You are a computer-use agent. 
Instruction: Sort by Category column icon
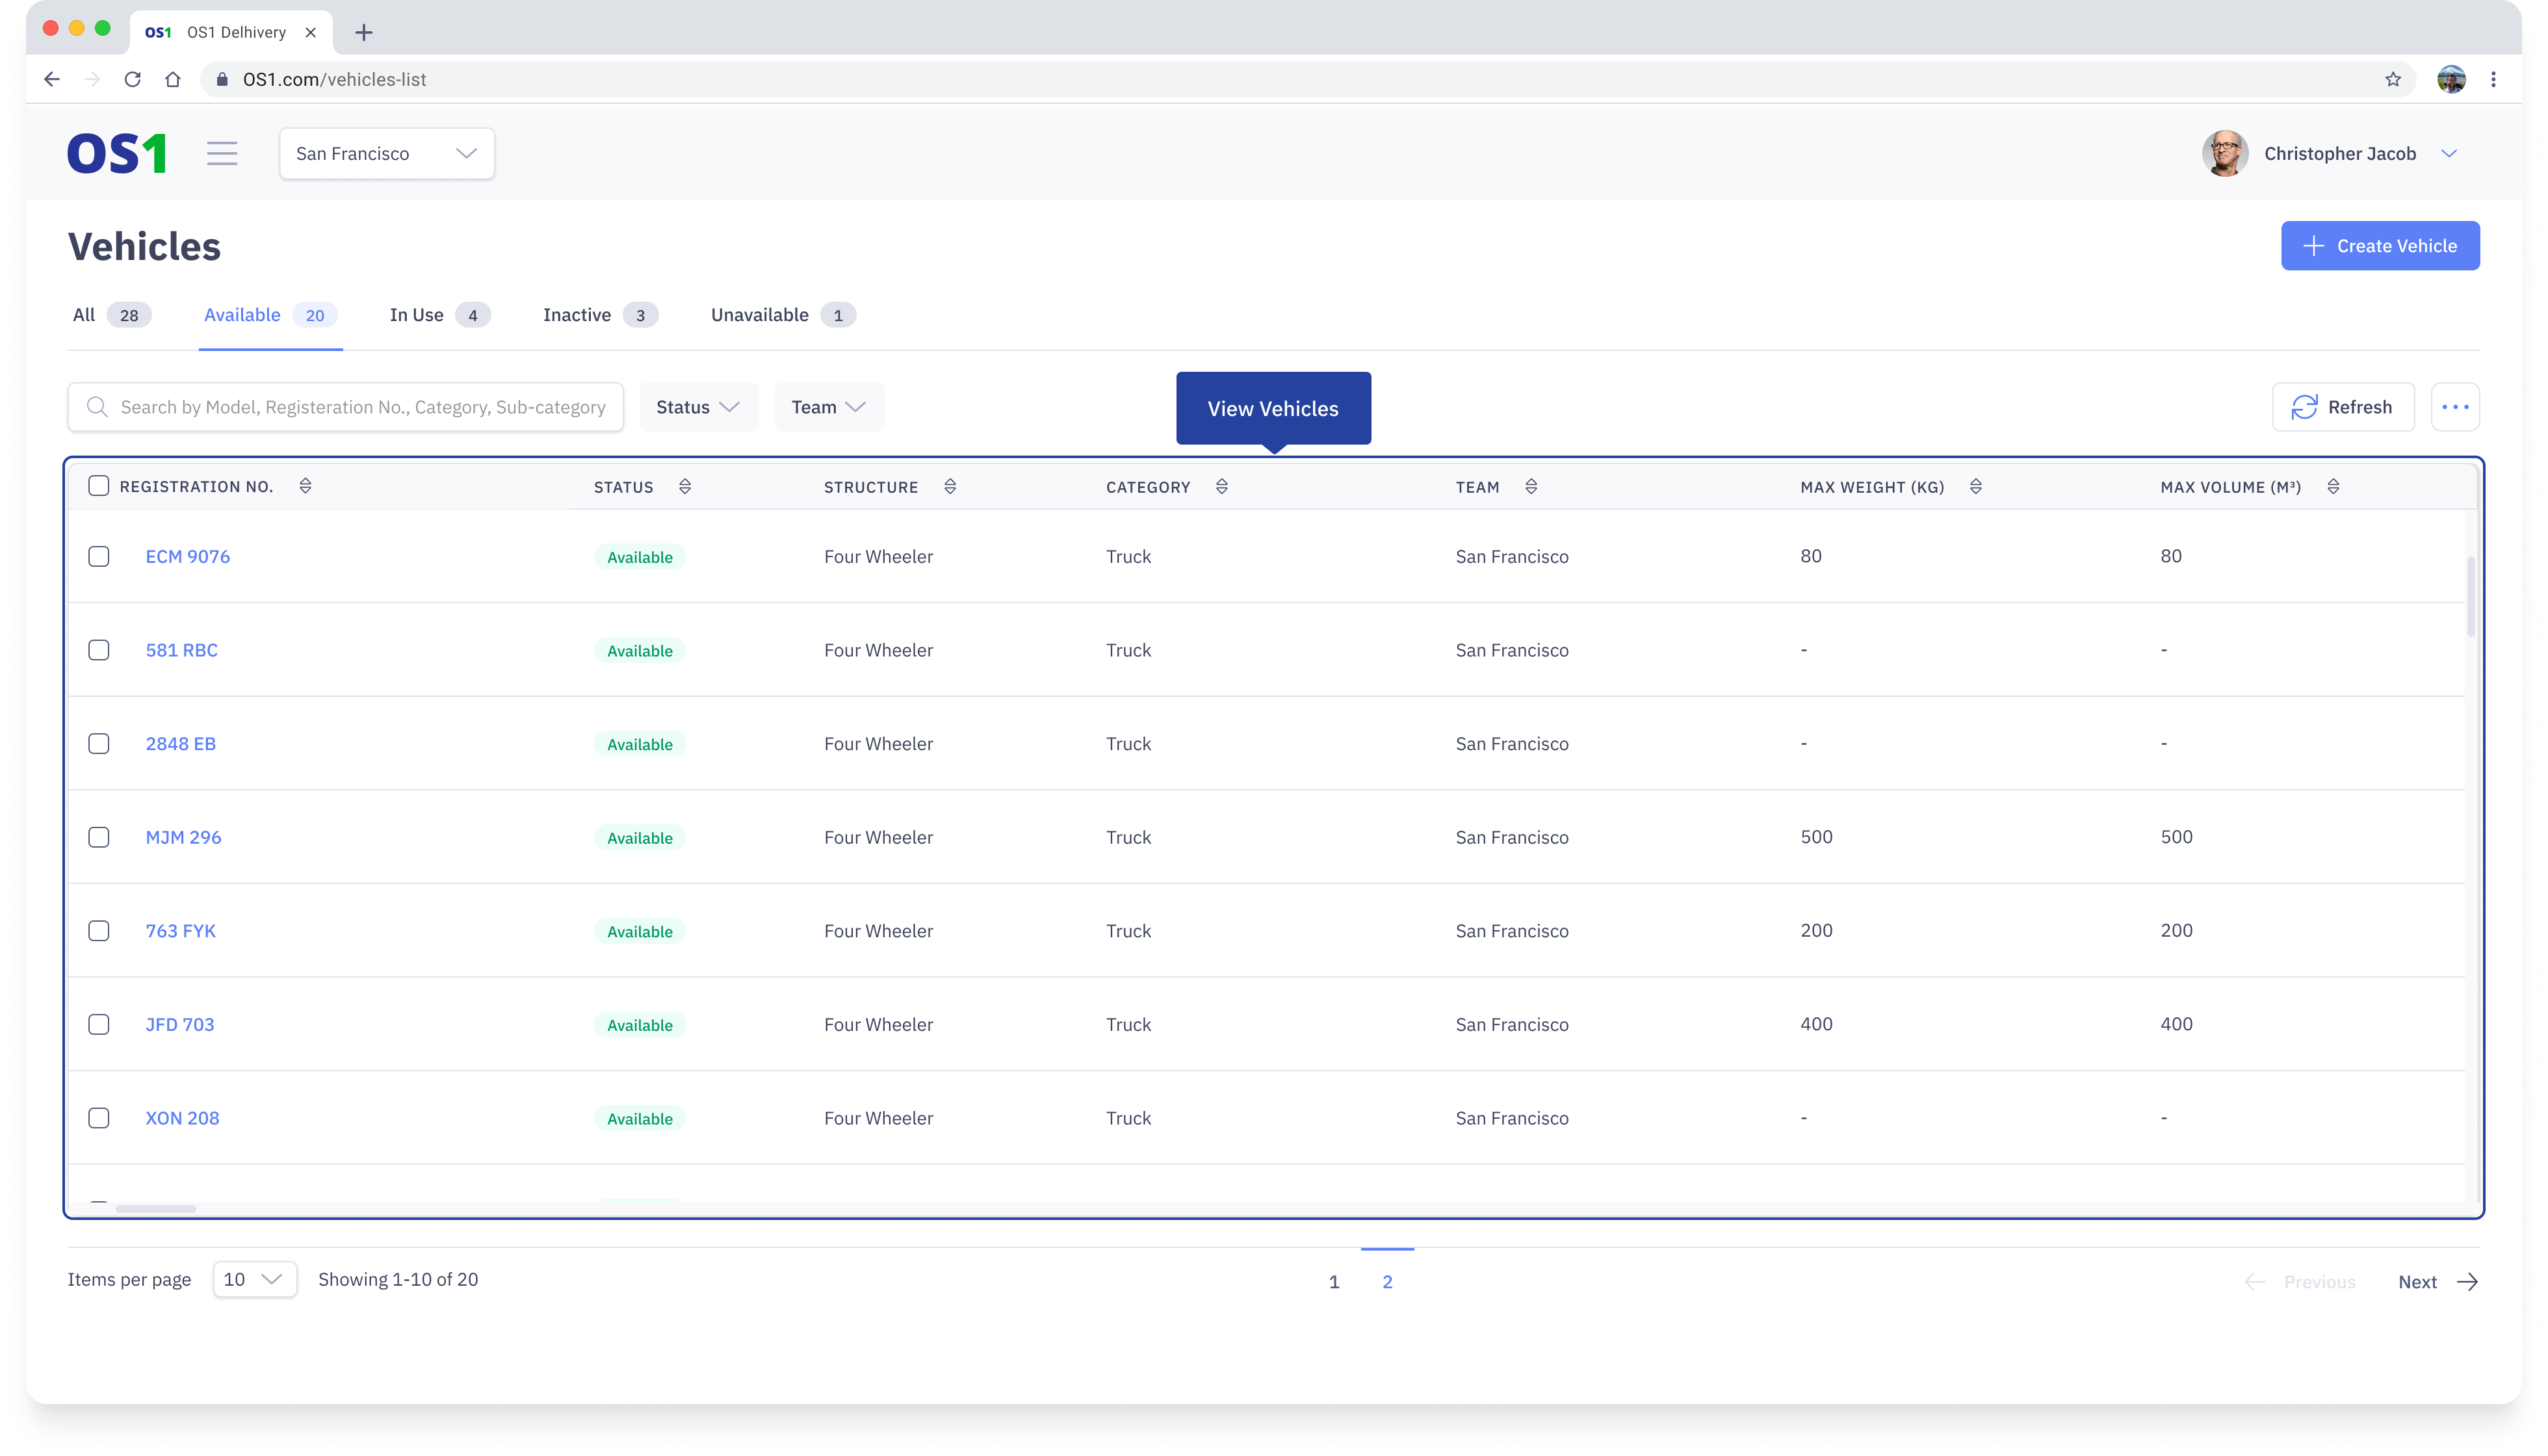click(1221, 487)
